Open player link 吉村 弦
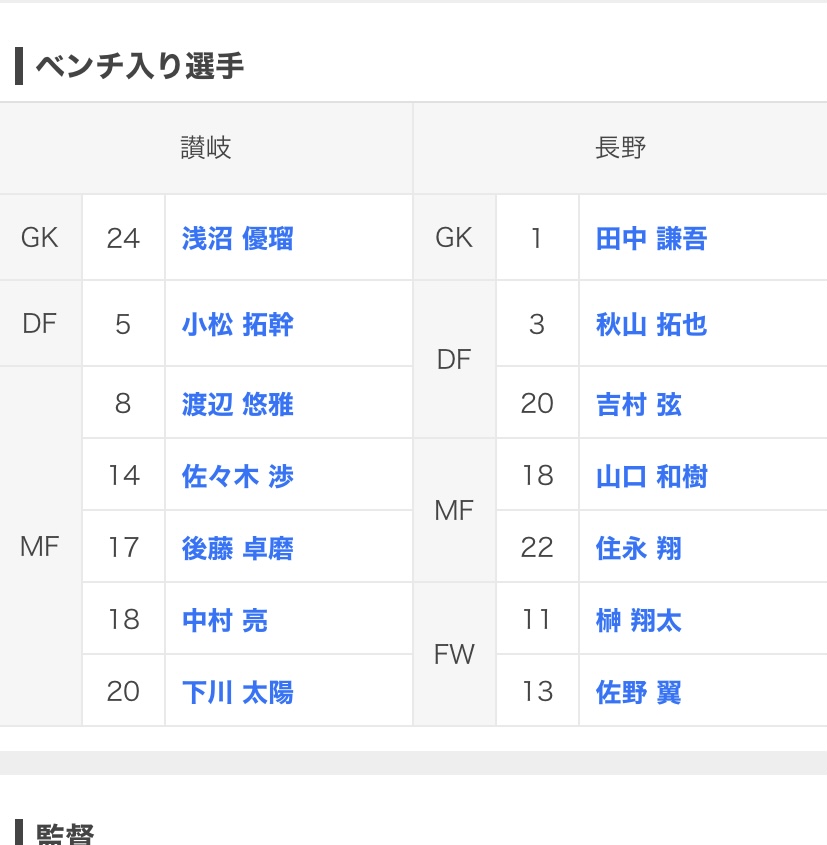Screen dimensions: 827x845 click(638, 404)
